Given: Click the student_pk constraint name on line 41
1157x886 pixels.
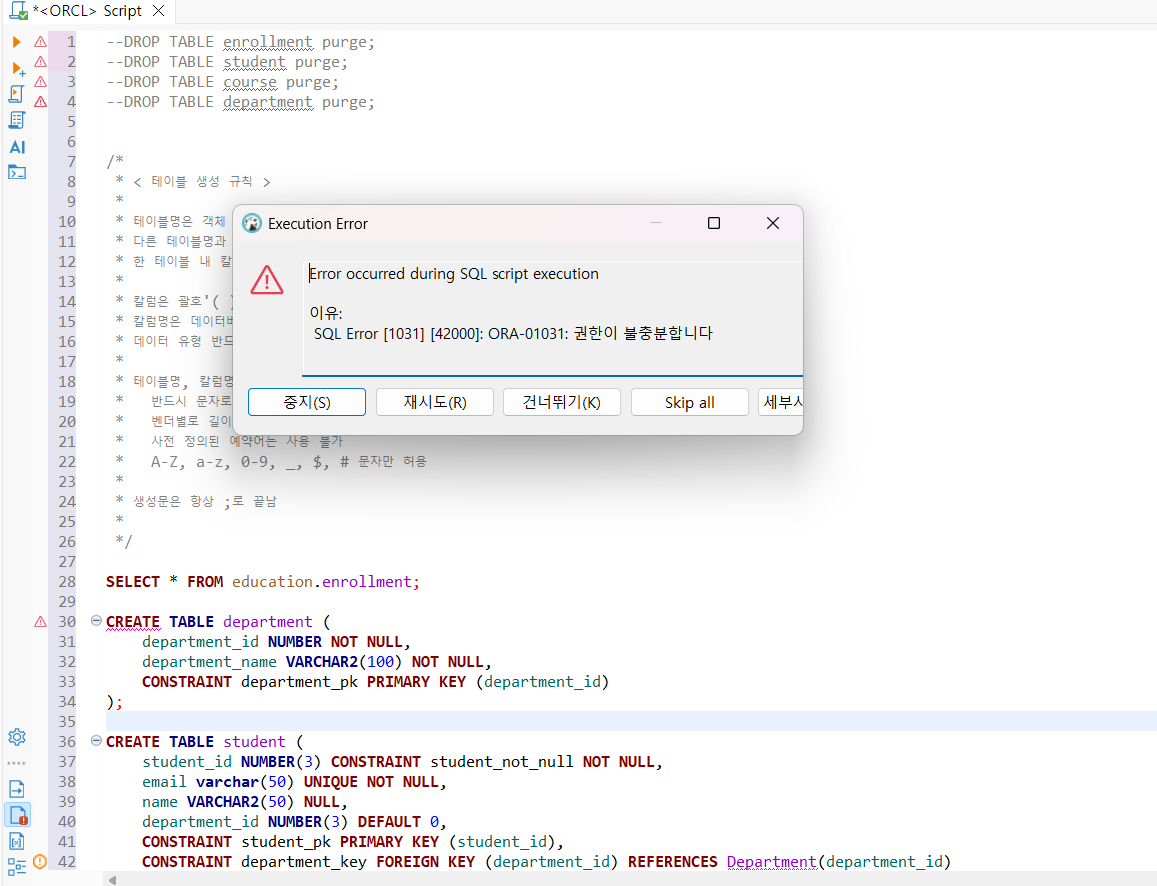Looking at the screenshot, I should (x=286, y=842).
